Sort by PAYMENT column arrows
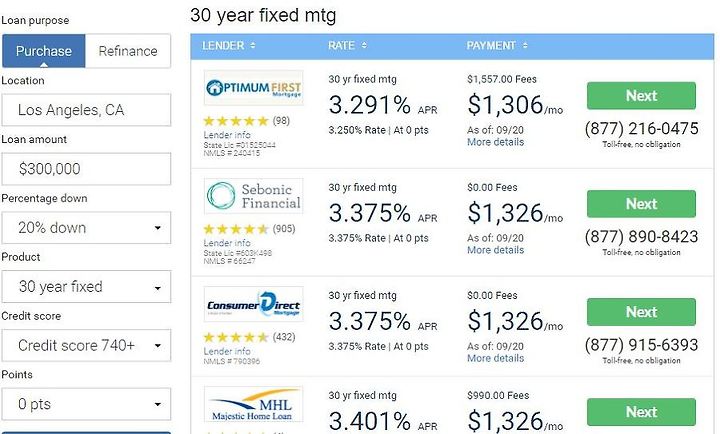This screenshot has height=434, width=720. (525, 45)
